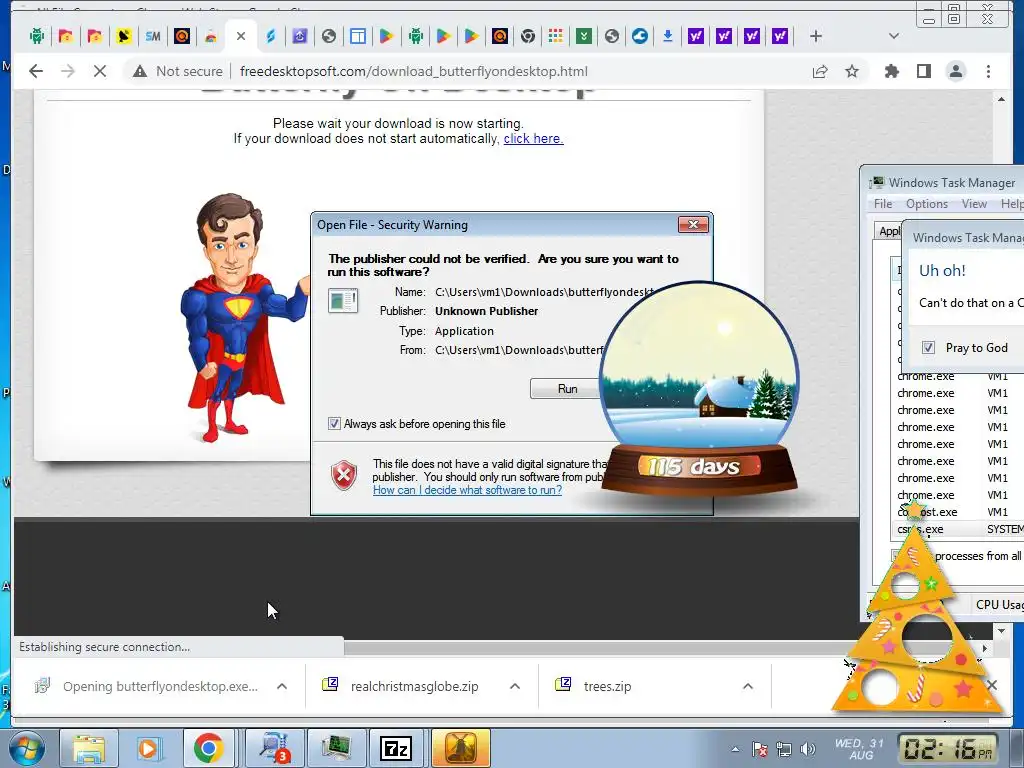The image size is (1024, 768).
Task: Follow the 'click here' download link
Action: click(533, 138)
